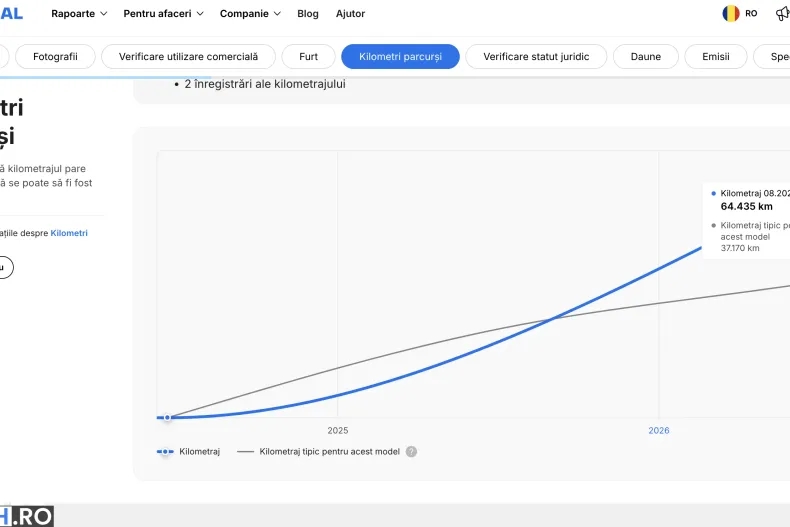Click the 37.170 km typical mileage value
The height and width of the screenshot is (527, 790).
pyautogui.click(x=740, y=248)
